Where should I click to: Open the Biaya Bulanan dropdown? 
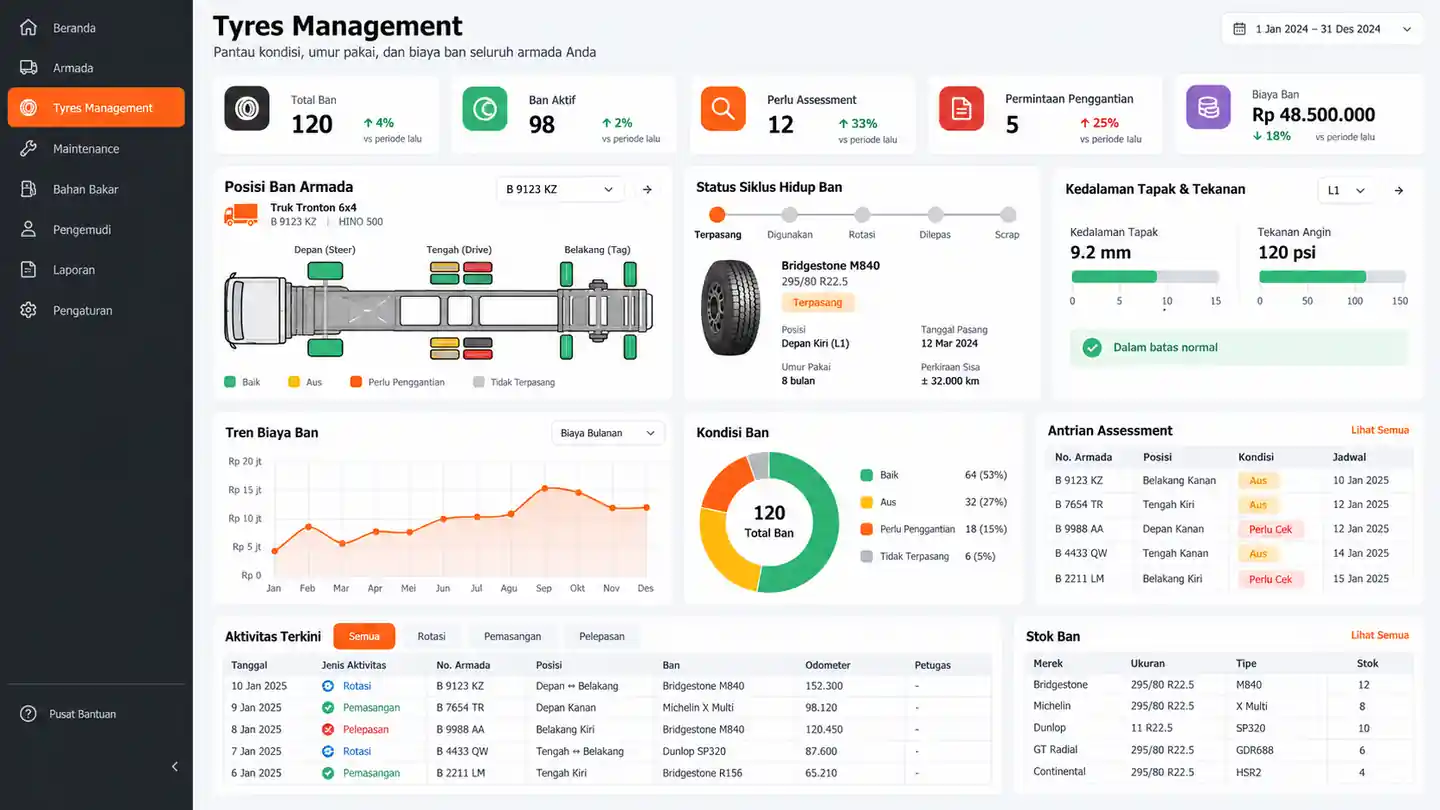[x=608, y=433]
